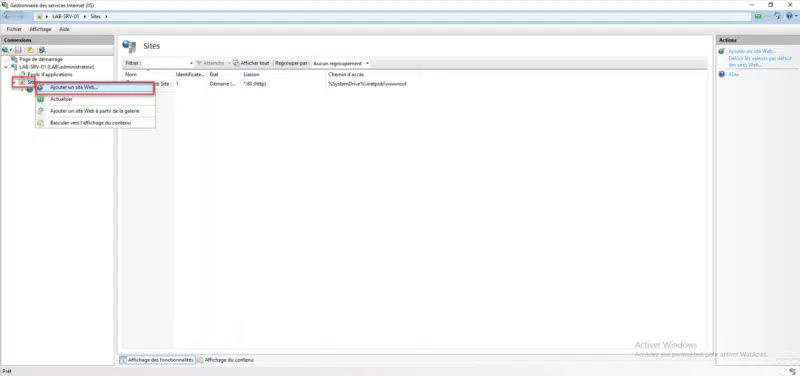This screenshot has width=800, height=376.
Task: Click the delete connection icon in Connexions toolbar
Action: tap(42, 50)
